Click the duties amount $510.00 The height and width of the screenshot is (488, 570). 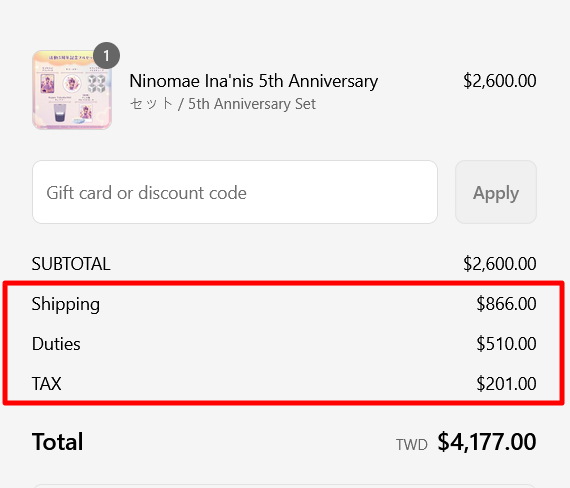(x=506, y=344)
